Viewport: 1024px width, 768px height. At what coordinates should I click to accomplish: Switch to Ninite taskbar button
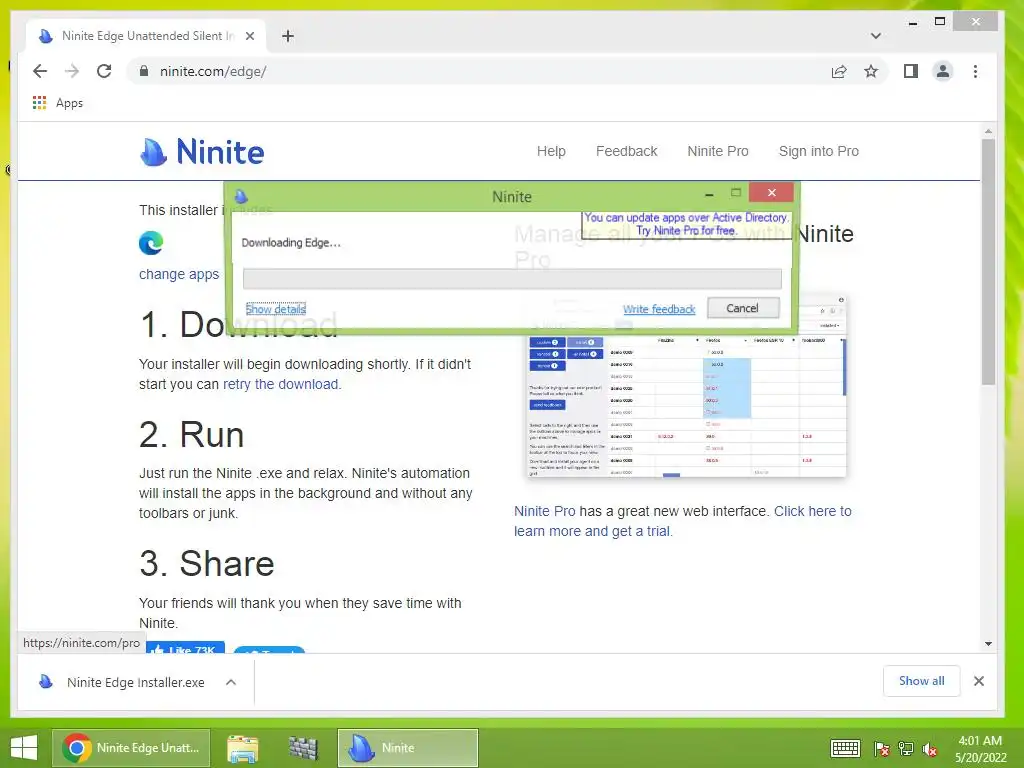(x=408, y=748)
